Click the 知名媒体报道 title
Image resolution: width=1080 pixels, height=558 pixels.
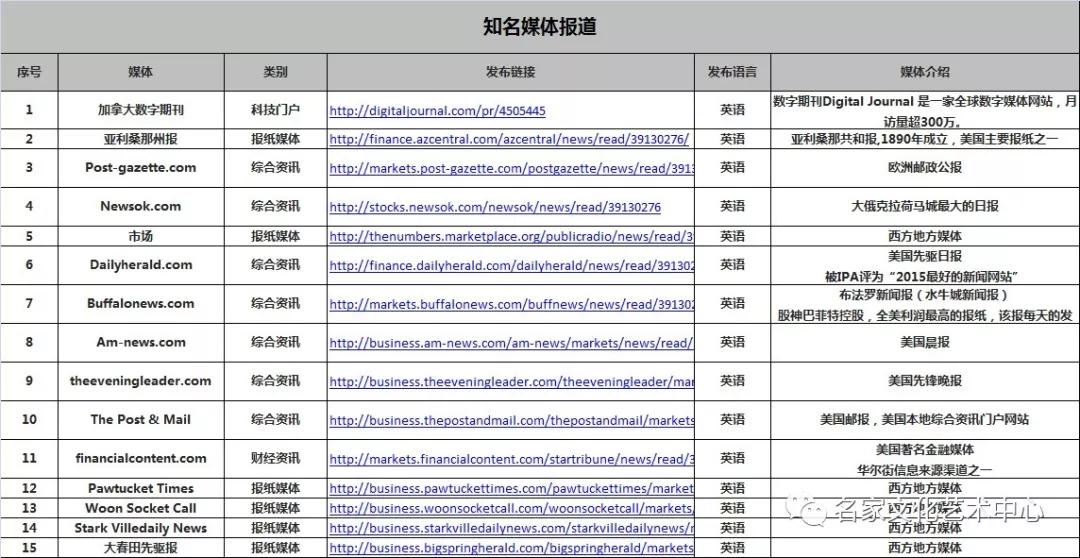coord(540,27)
